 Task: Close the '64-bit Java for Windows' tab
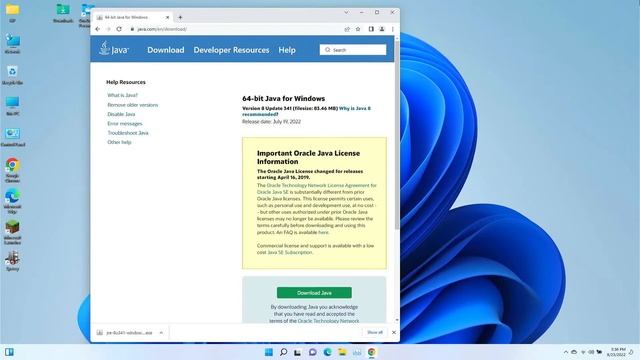click(x=167, y=18)
